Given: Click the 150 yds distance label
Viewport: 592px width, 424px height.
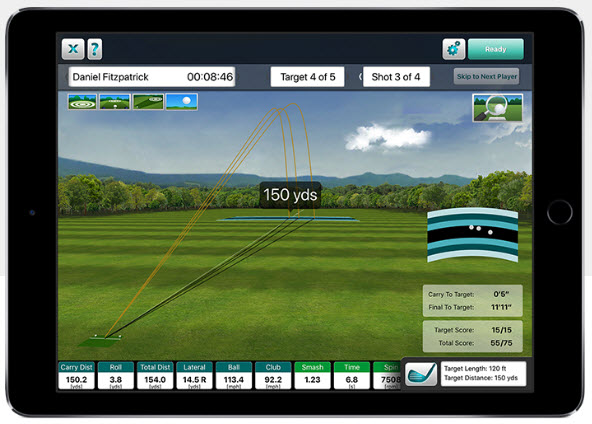Looking at the screenshot, I should (x=290, y=195).
